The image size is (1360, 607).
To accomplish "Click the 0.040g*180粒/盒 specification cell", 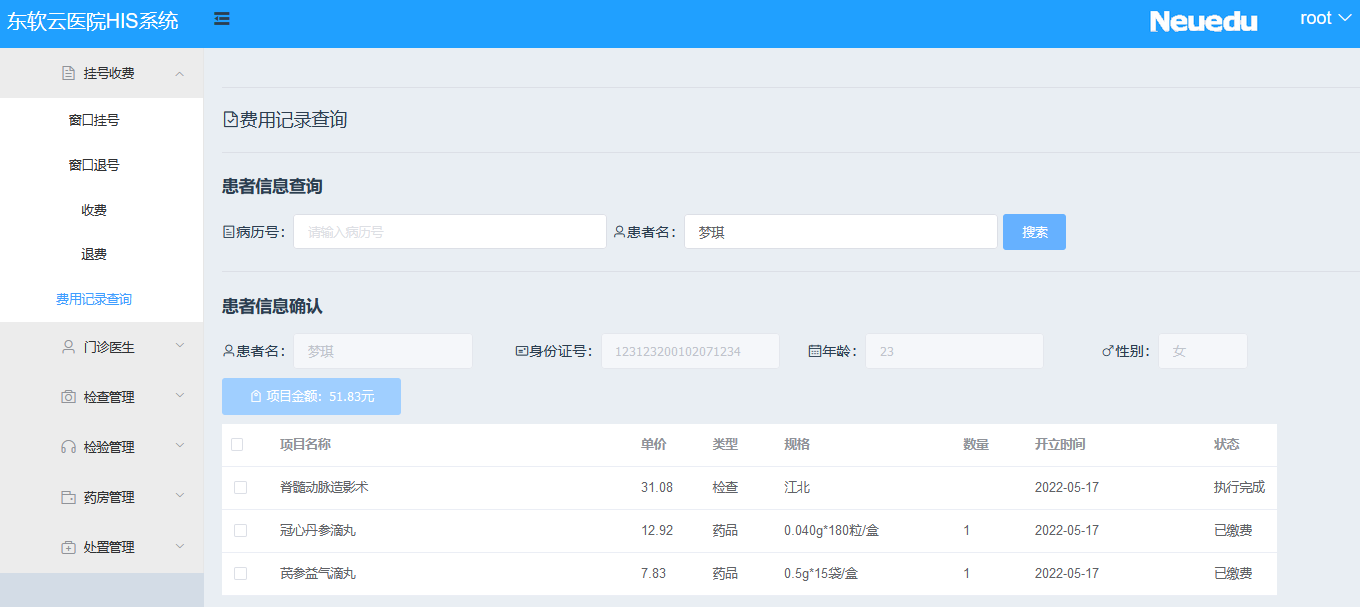I will point(832,531).
